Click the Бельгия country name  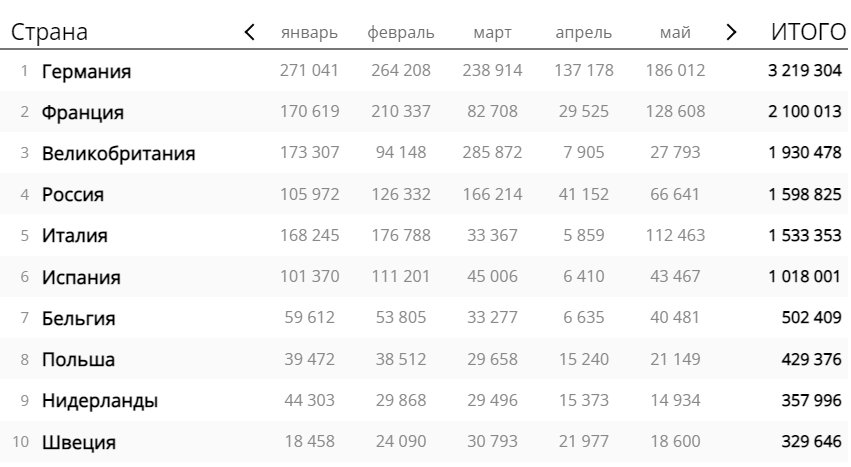coord(78,318)
